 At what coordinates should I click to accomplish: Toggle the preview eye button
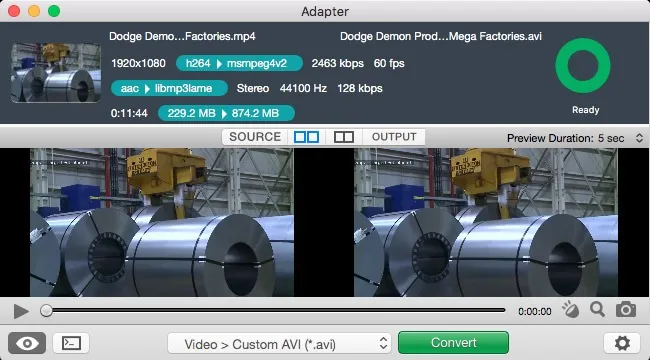(27, 343)
